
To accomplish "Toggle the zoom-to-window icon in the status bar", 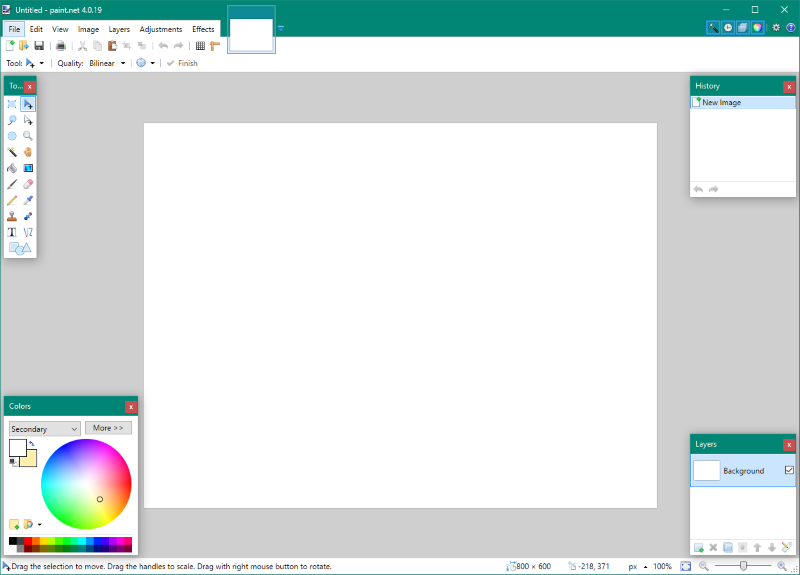I will 686,566.
